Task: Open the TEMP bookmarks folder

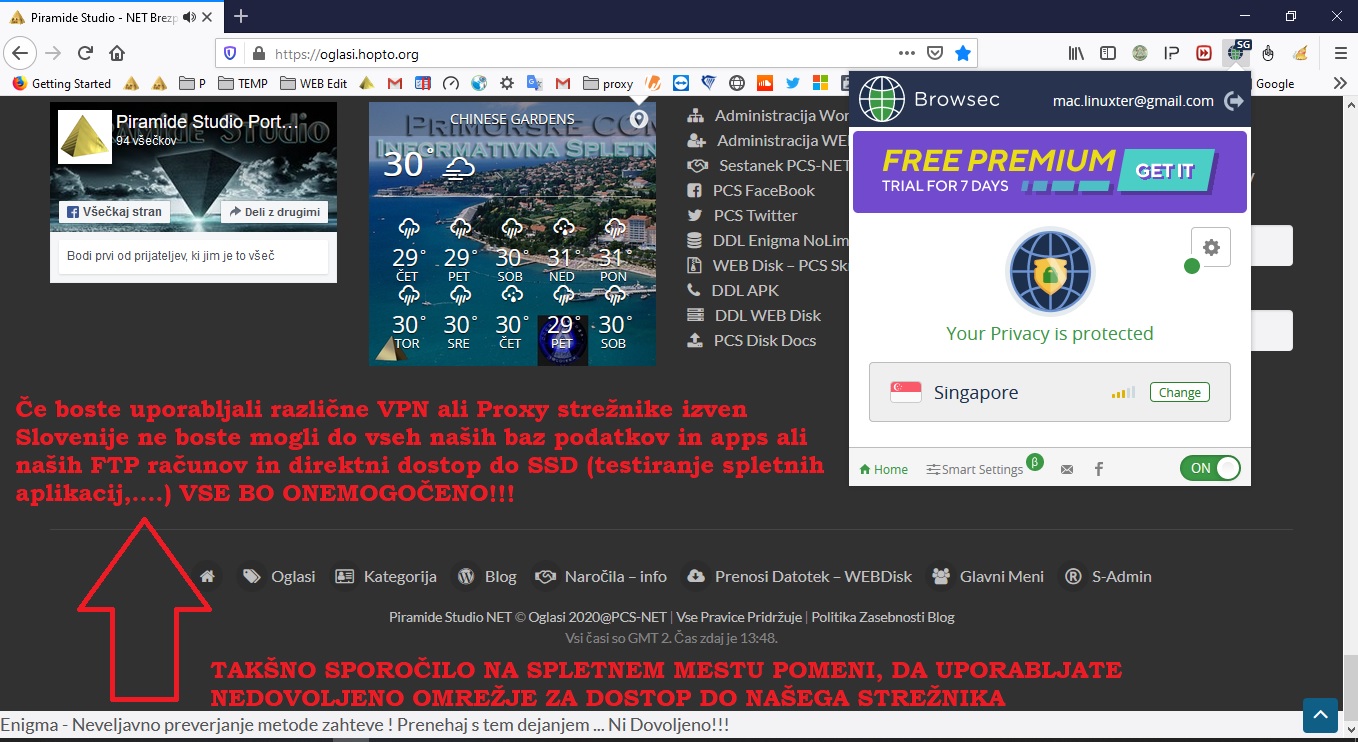Action: tap(243, 83)
